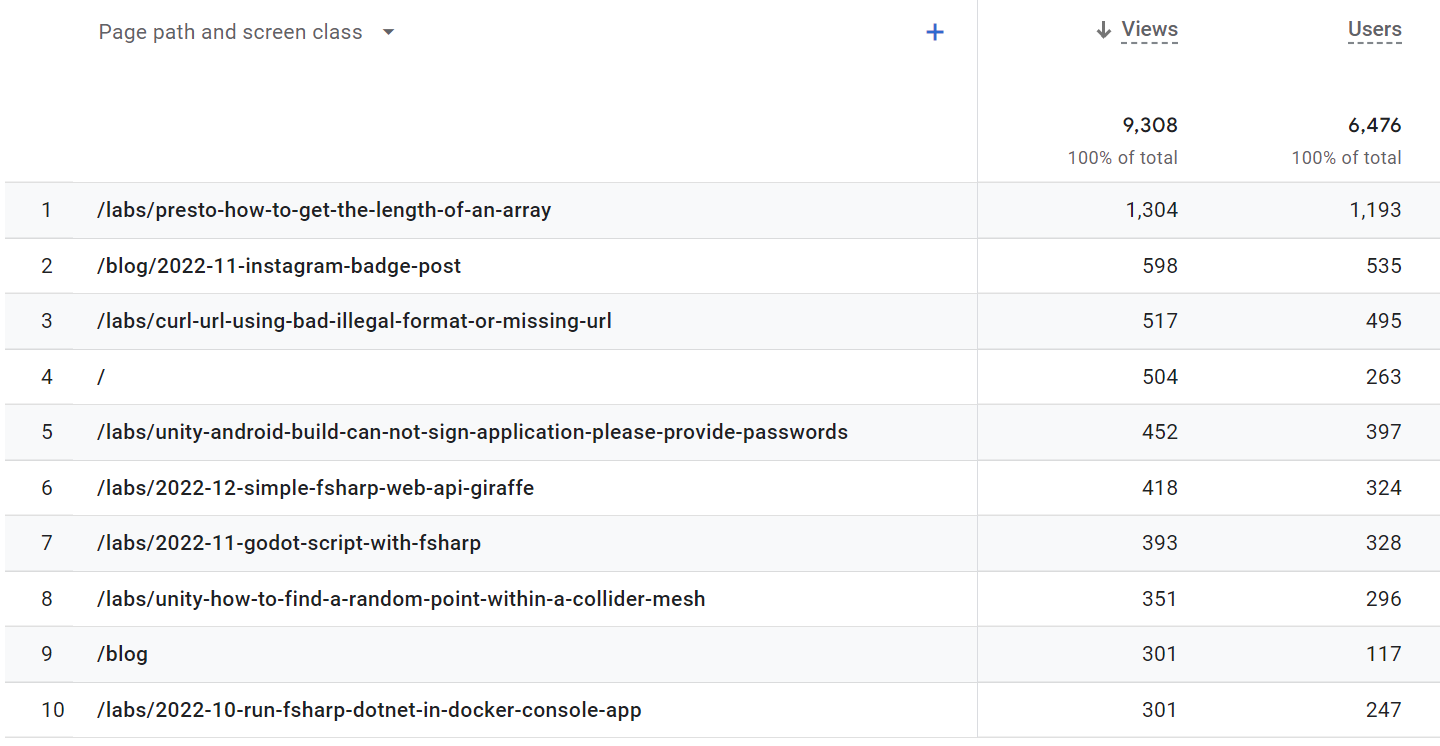This screenshot has height=746, width=1440.
Task: Sort table by the Views column header
Action: click(x=1149, y=30)
